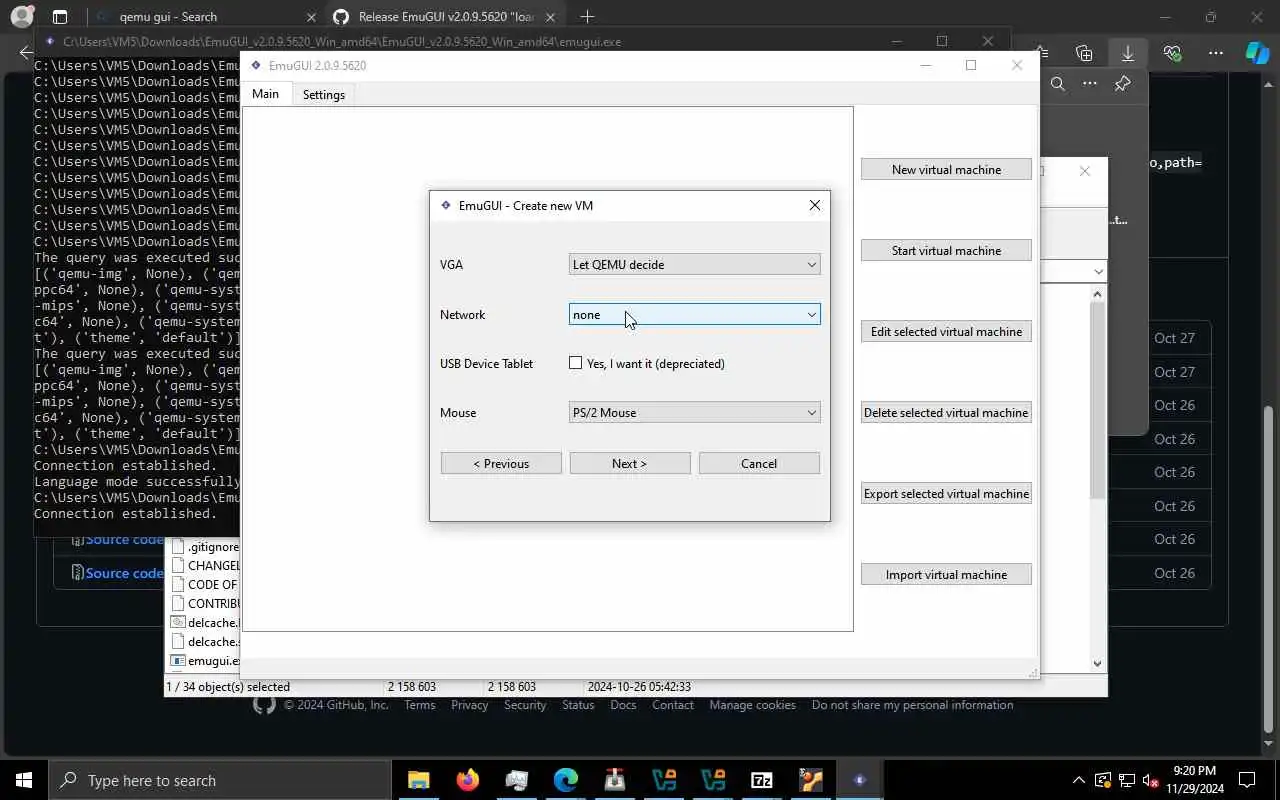Image resolution: width=1280 pixels, height=800 pixels.
Task: Open the VGA dropdown
Action: pyautogui.click(x=695, y=264)
